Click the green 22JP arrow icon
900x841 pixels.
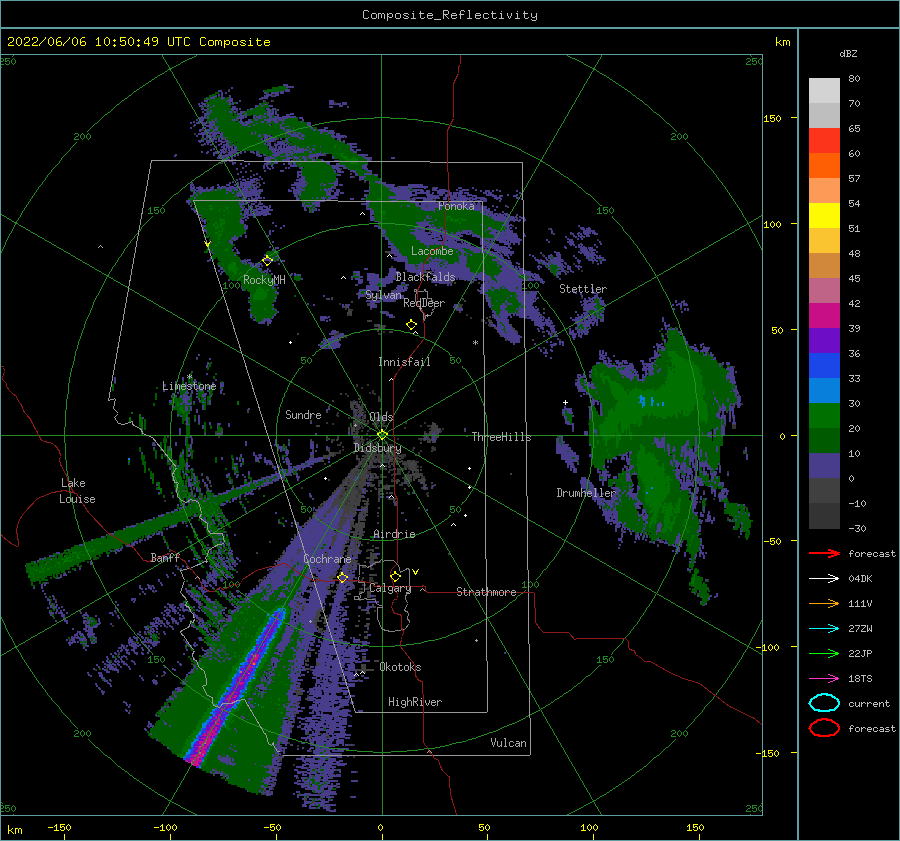824,653
